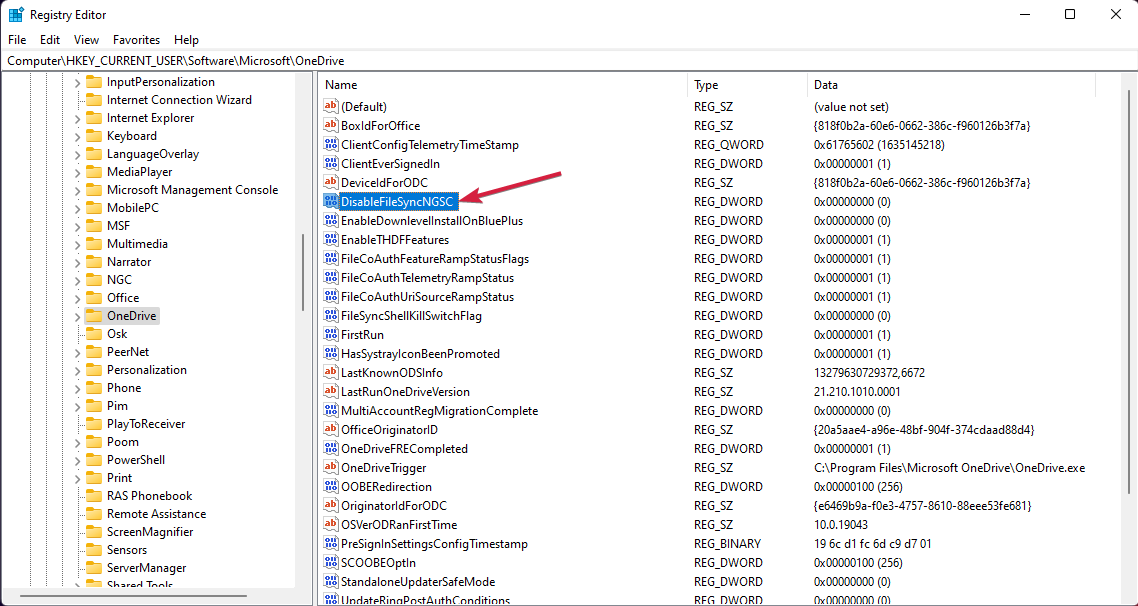Viewport: 1138px width, 606px height.
Task: Select the OneDriveFRECompleted value
Action: [x=404, y=449]
